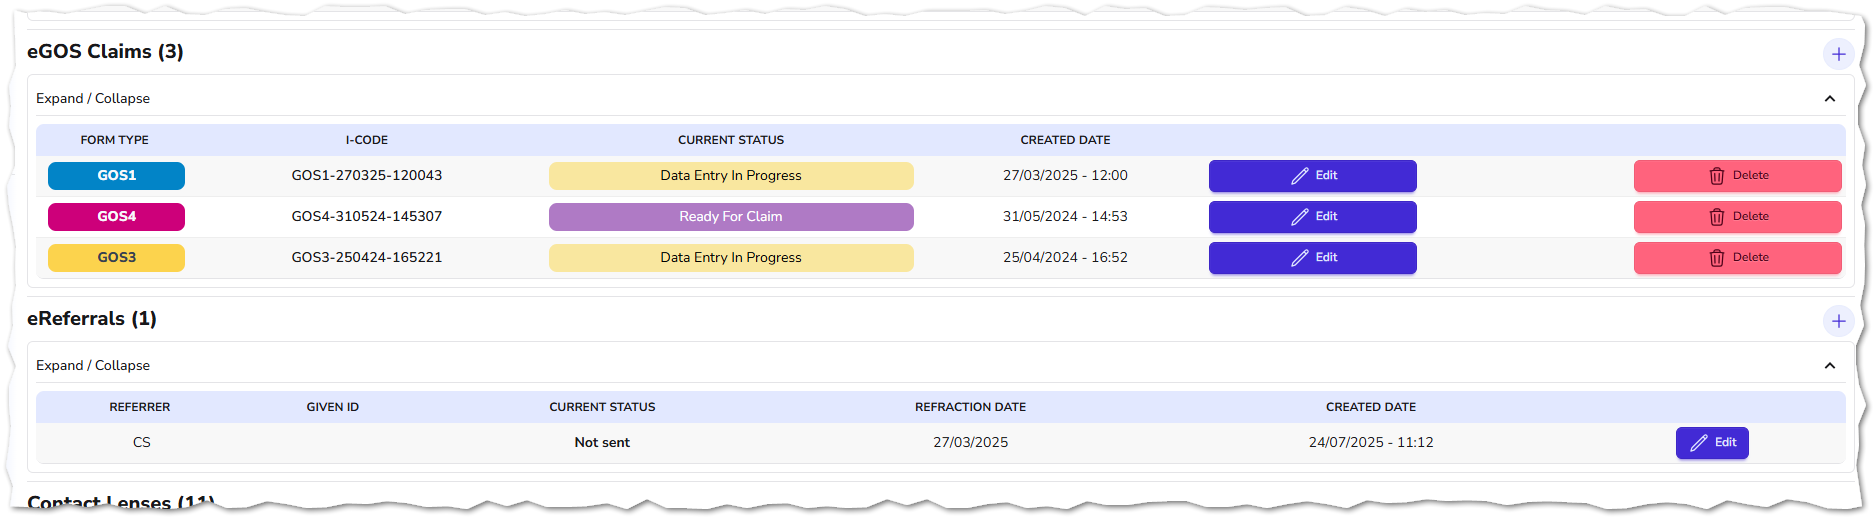Collapse the eGOS Claims section chevron
1876x519 pixels.
(1829, 99)
